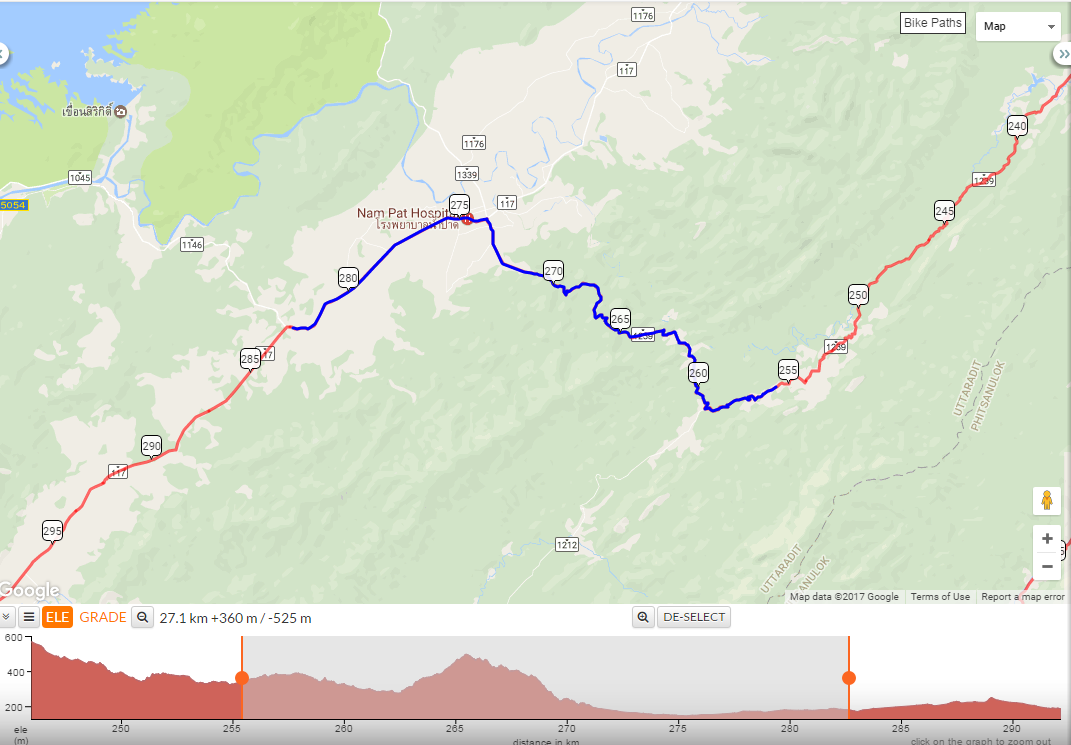Click the DE-SELECT button
1071x745 pixels.
click(x=693, y=617)
